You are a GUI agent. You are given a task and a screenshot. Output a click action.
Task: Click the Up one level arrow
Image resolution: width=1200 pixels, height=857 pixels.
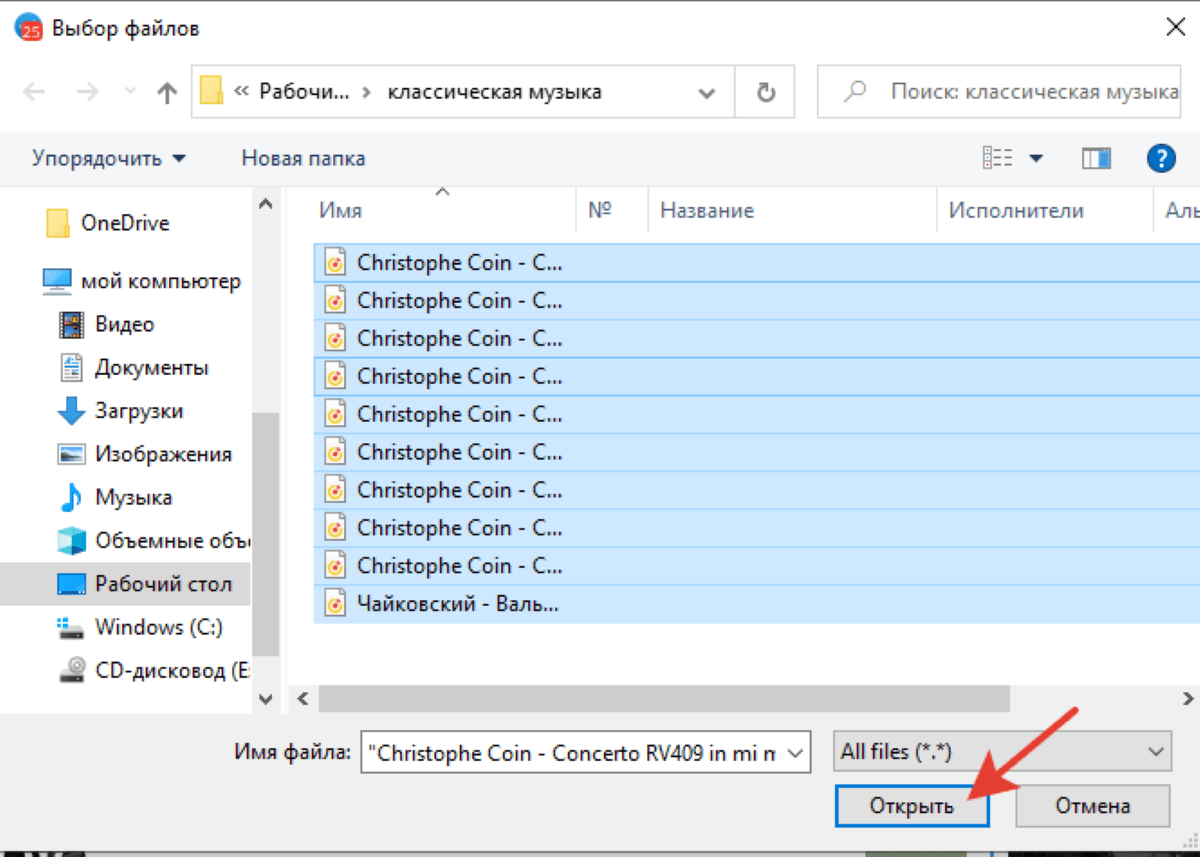coord(167,93)
